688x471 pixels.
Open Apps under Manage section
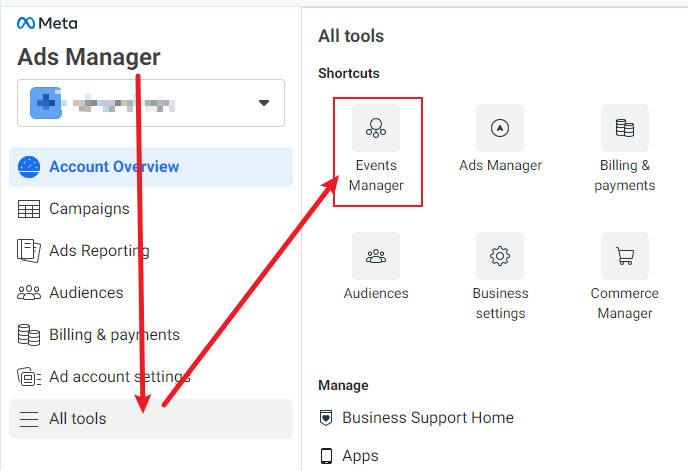(360, 456)
